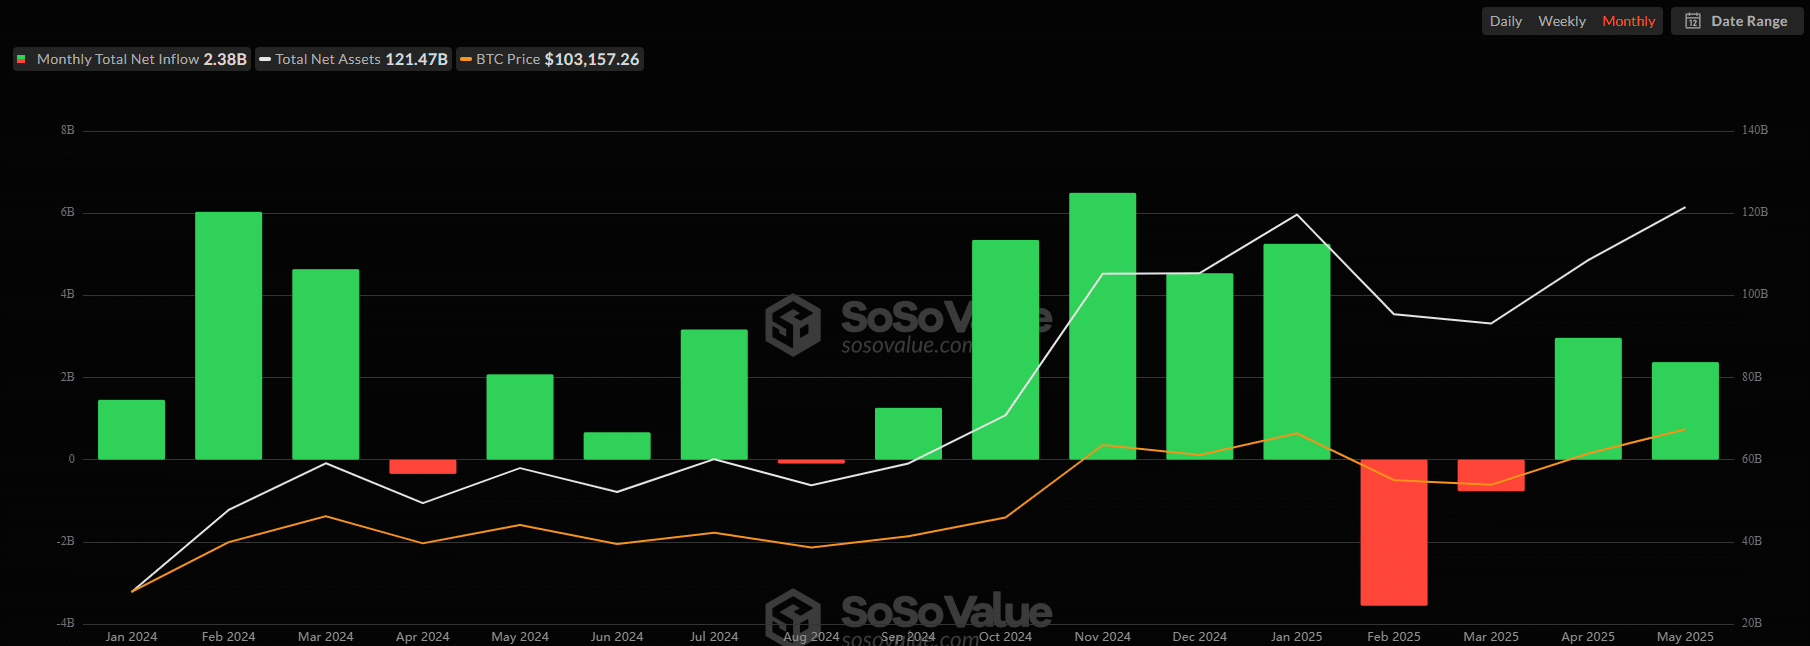Click the Jan 2024 axis label
The width and height of the screenshot is (1810, 646).
[131, 636]
